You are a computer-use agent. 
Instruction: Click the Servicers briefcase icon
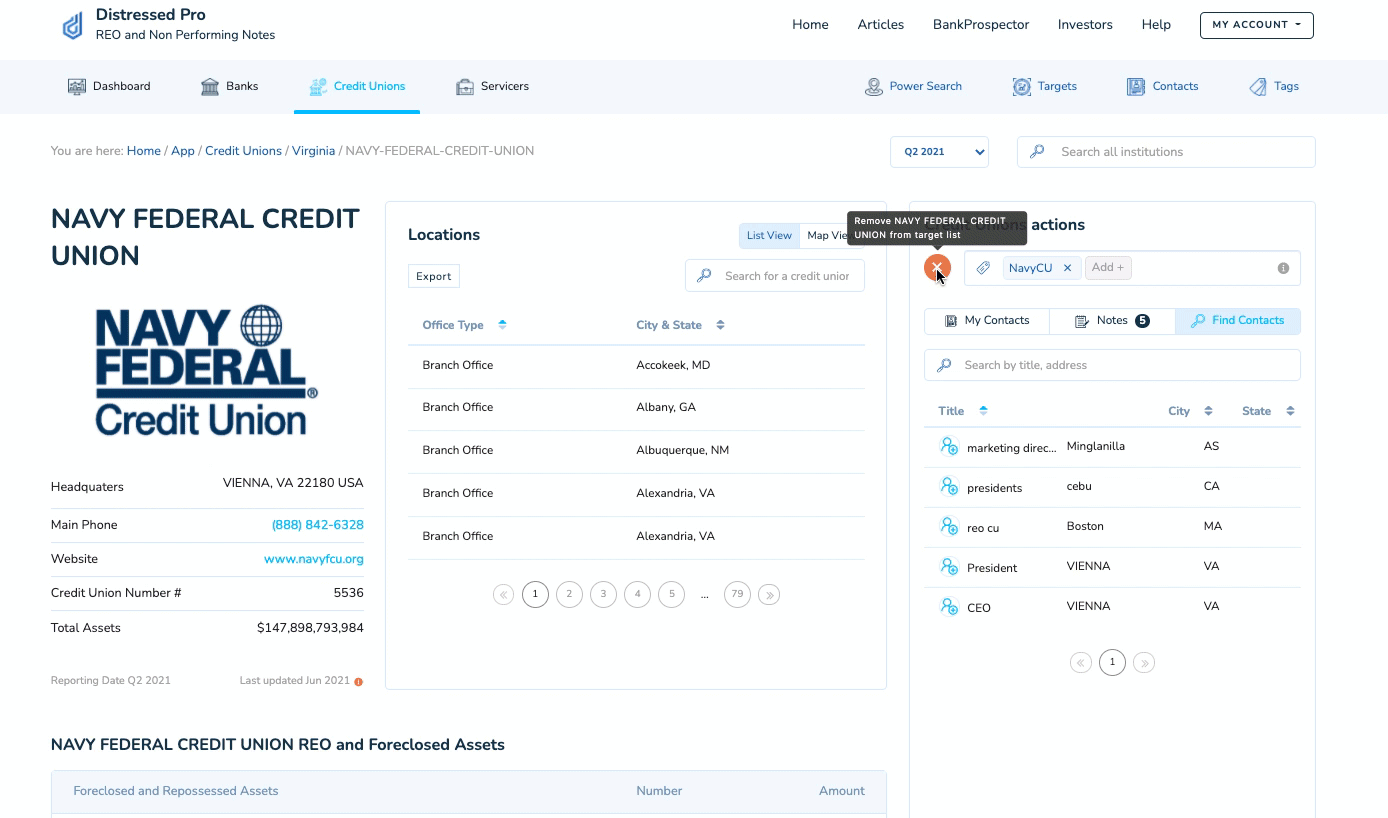465,86
